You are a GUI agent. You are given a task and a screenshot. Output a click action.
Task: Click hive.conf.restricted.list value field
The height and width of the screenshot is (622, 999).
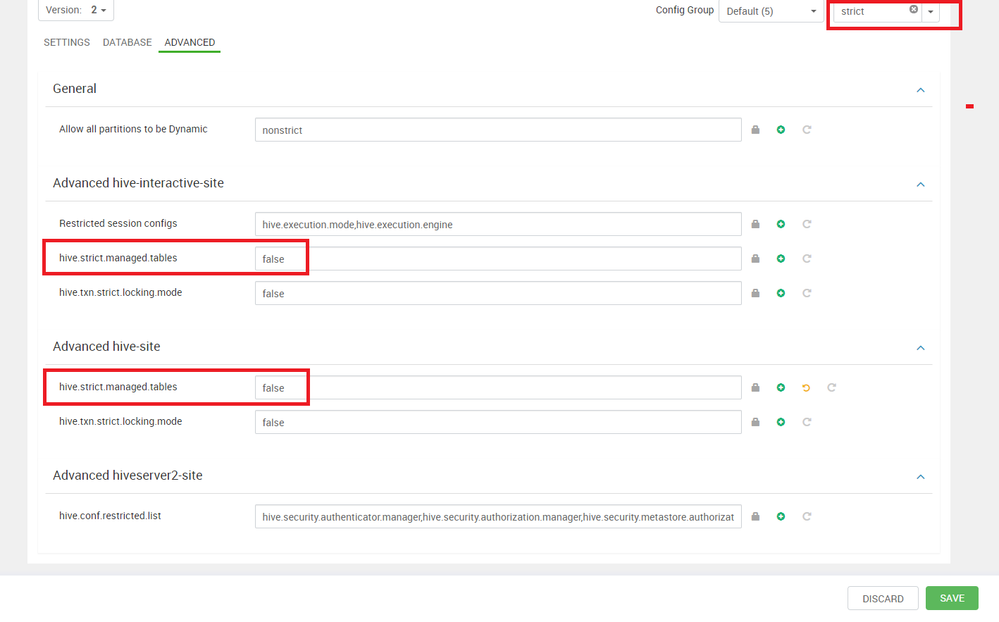pyautogui.click(x=498, y=516)
